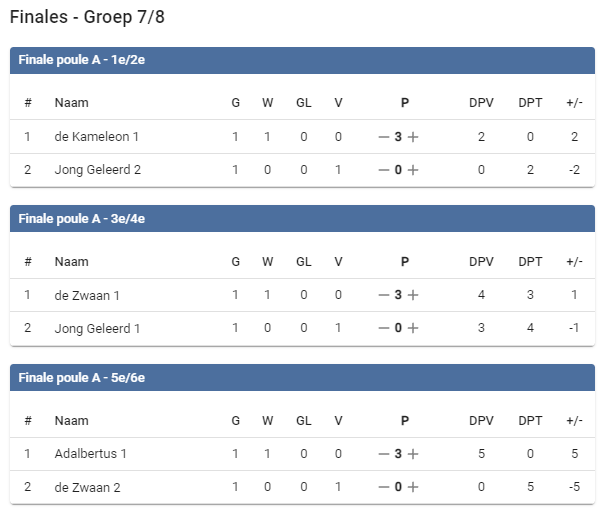Subtract a point from Jong Geleerd 1
607x514 pixels.
[383, 328]
